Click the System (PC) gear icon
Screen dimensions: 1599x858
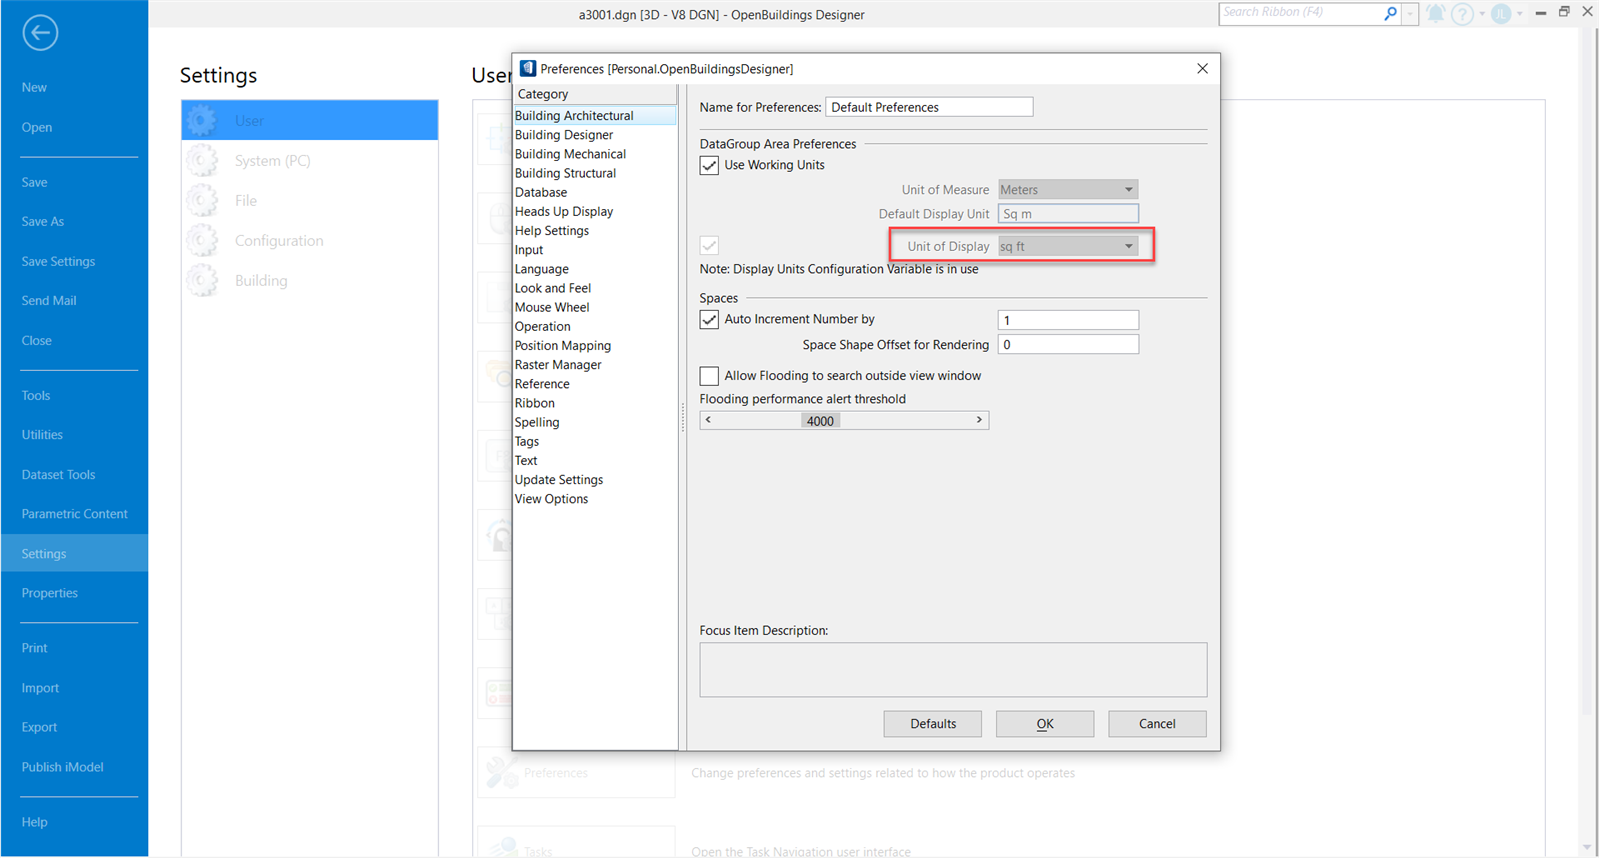pos(201,160)
